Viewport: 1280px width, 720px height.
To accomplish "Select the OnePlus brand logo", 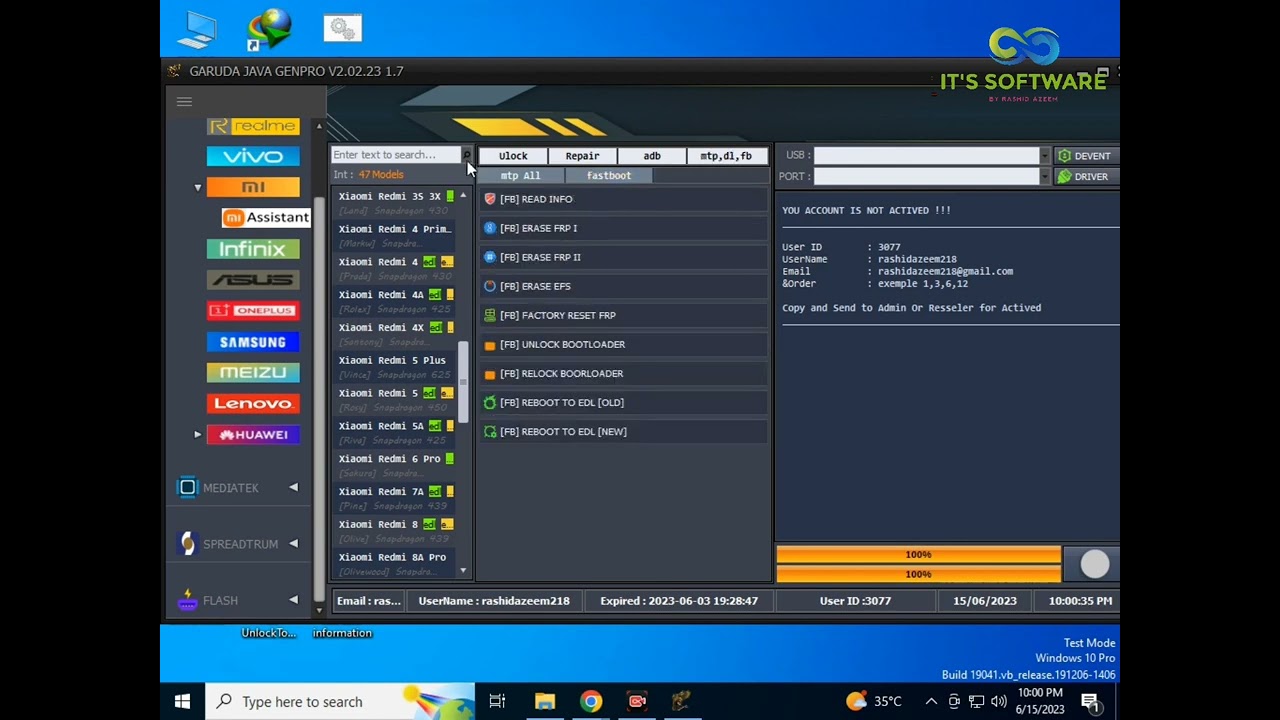I will coord(253,310).
